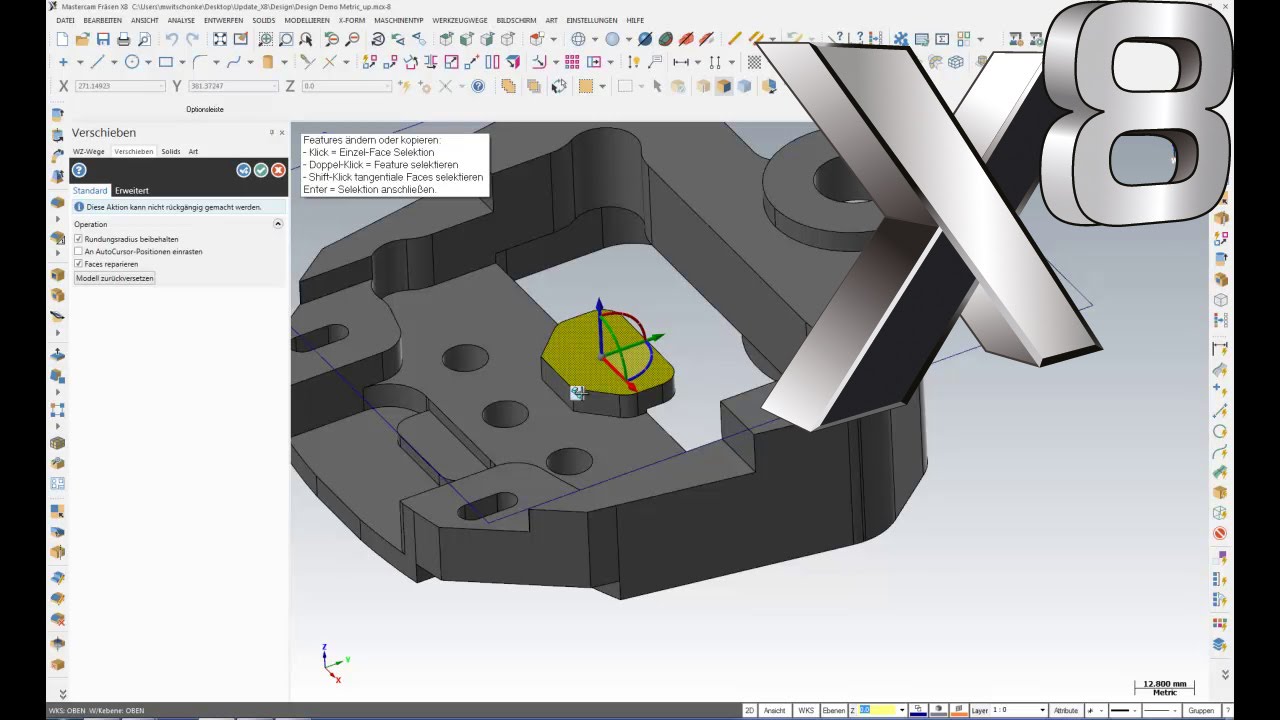Click the Zoom window icon
The image size is (1280, 720).
click(x=265, y=39)
